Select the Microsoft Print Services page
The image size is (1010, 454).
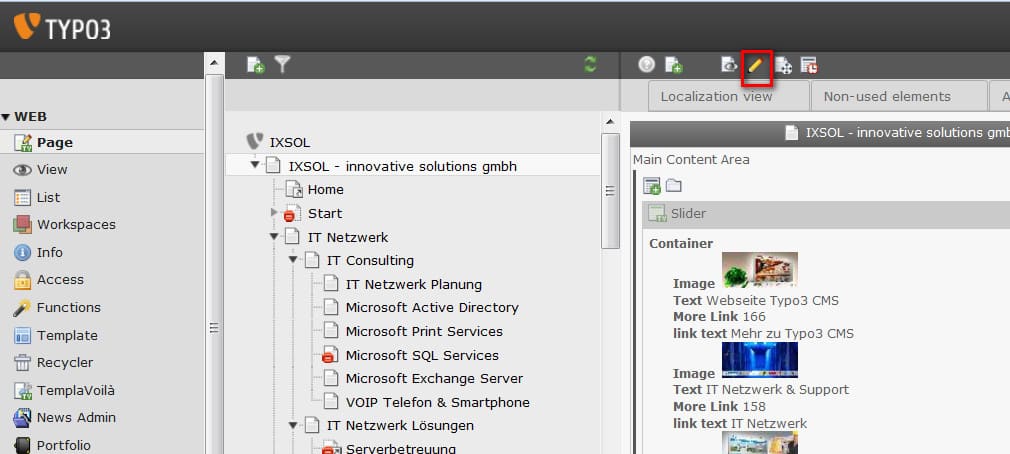424,332
